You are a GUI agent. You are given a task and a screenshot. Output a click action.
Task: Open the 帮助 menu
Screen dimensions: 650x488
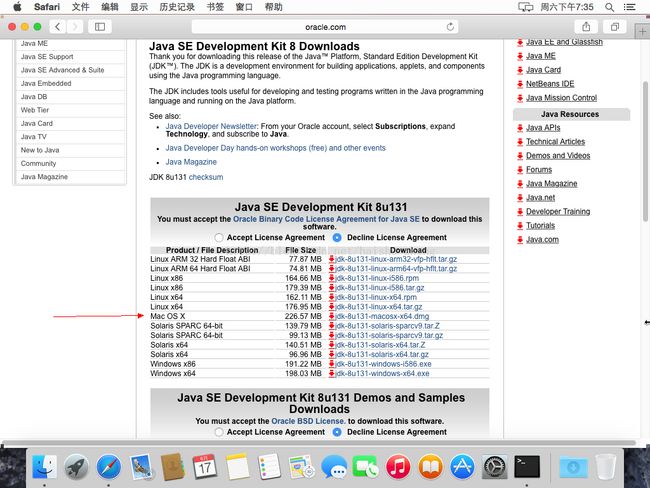pyautogui.click(x=274, y=7)
